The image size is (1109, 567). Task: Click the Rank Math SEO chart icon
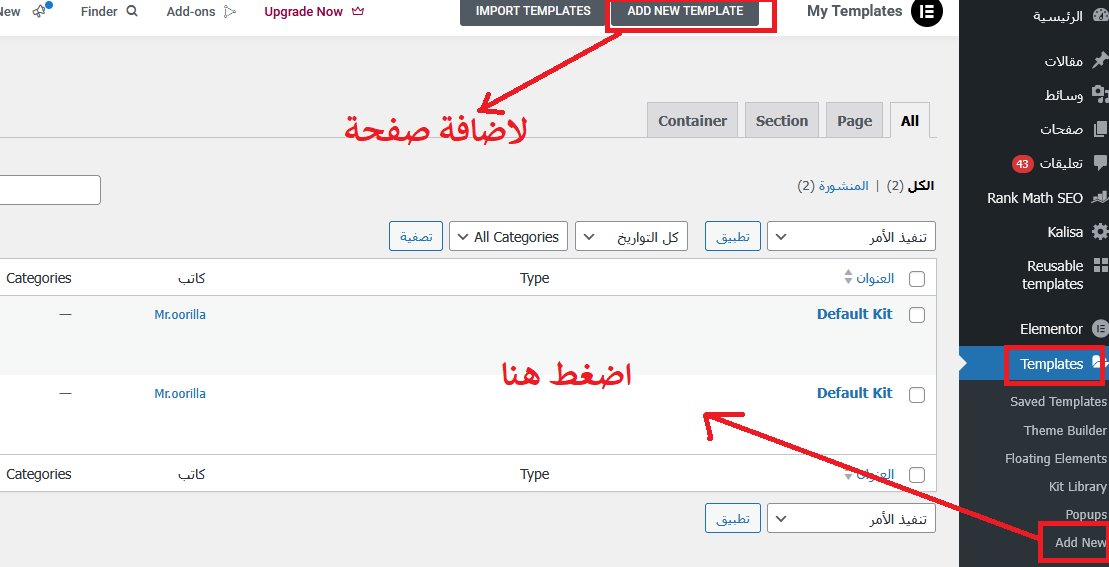pos(1100,198)
